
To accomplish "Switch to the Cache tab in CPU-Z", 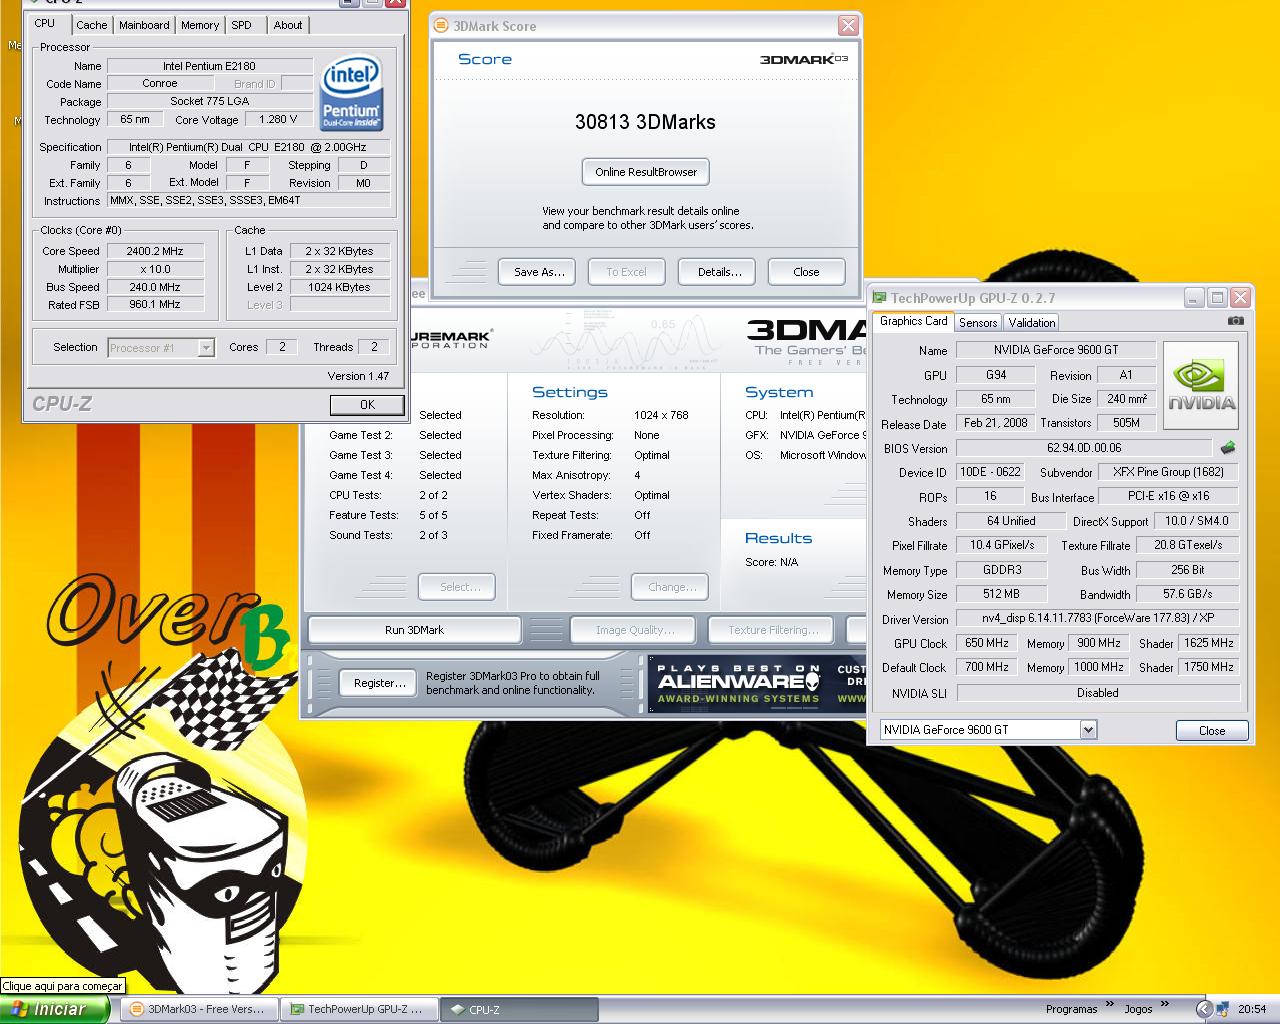I will click(92, 25).
